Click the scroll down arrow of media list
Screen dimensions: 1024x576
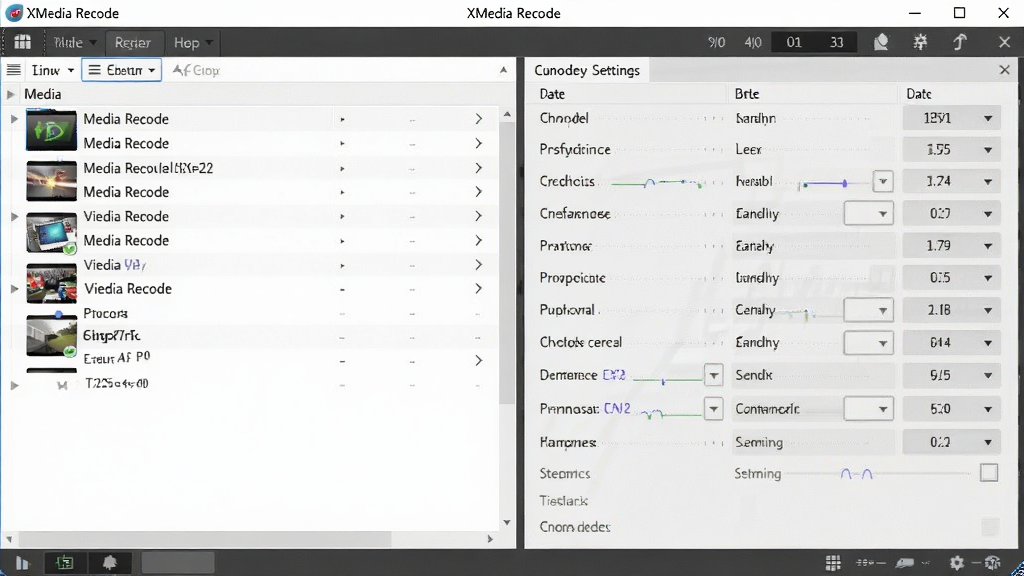coord(507,522)
